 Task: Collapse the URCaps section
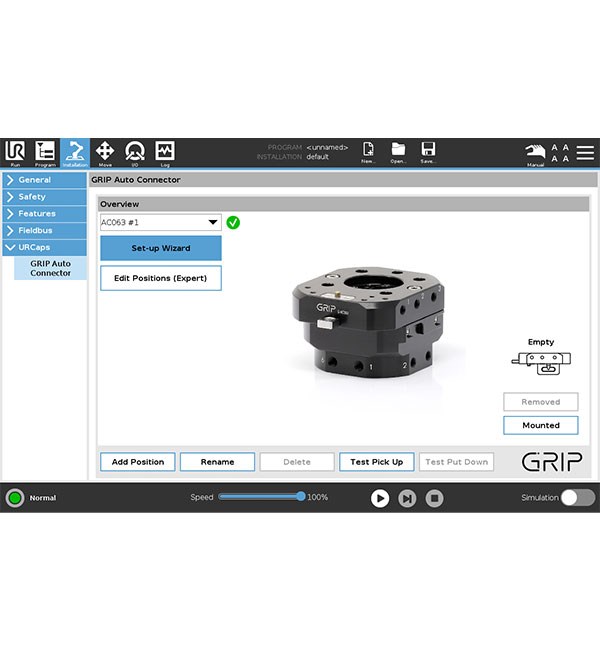[x=45, y=247]
